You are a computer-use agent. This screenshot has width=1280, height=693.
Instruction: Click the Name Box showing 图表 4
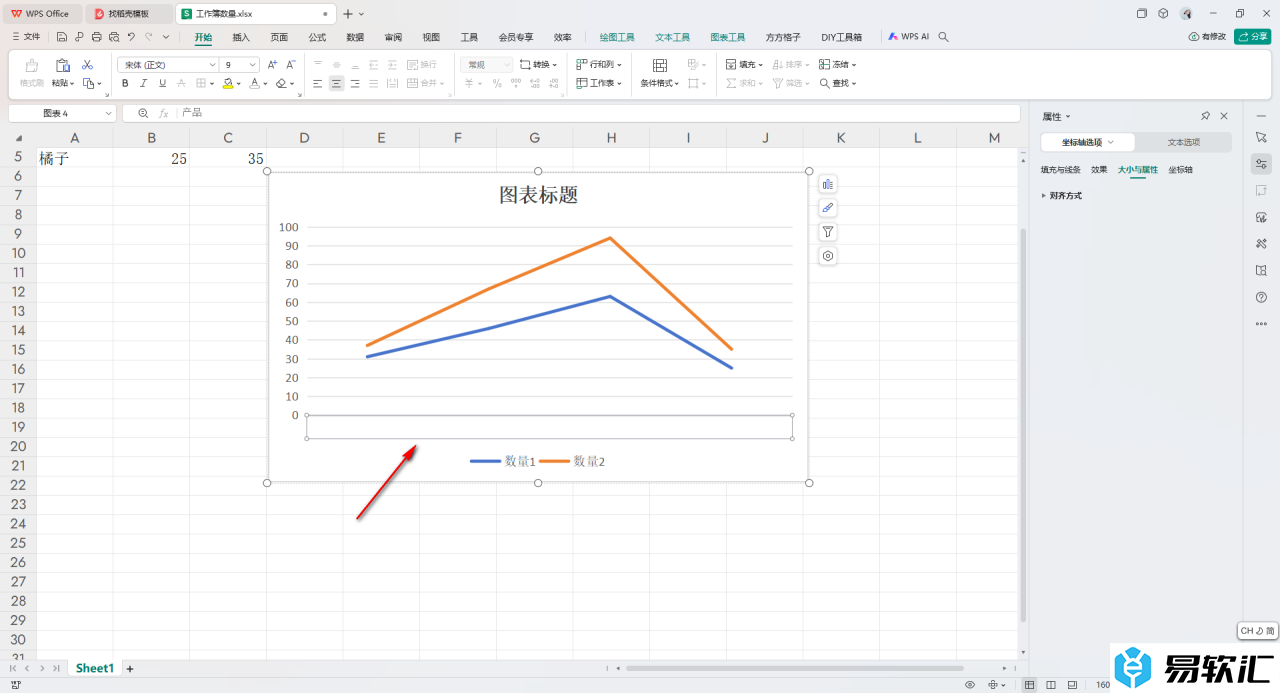click(62, 113)
